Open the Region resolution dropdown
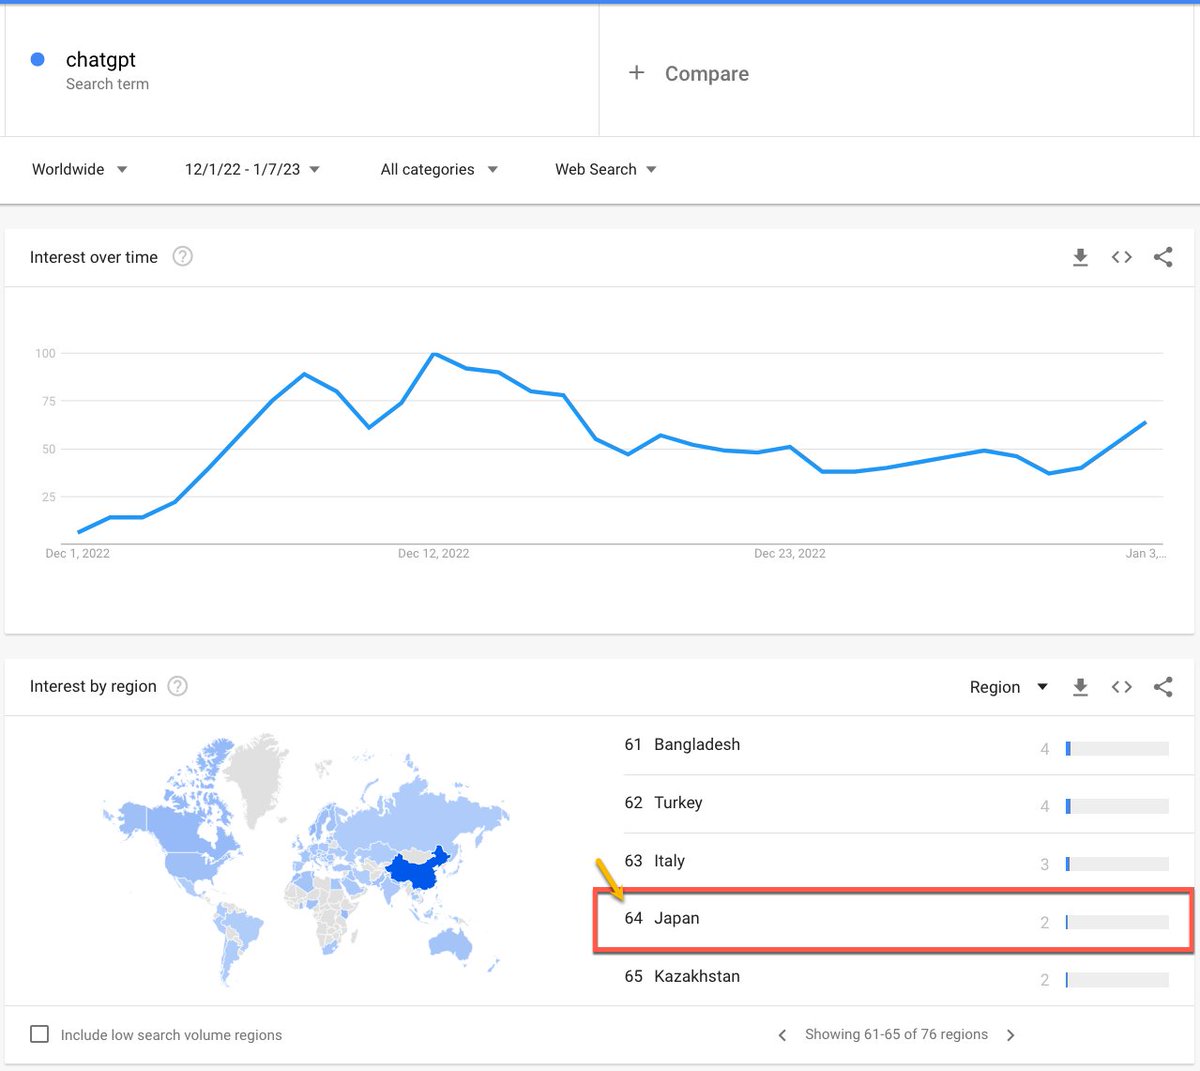 pyautogui.click(x=1008, y=687)
